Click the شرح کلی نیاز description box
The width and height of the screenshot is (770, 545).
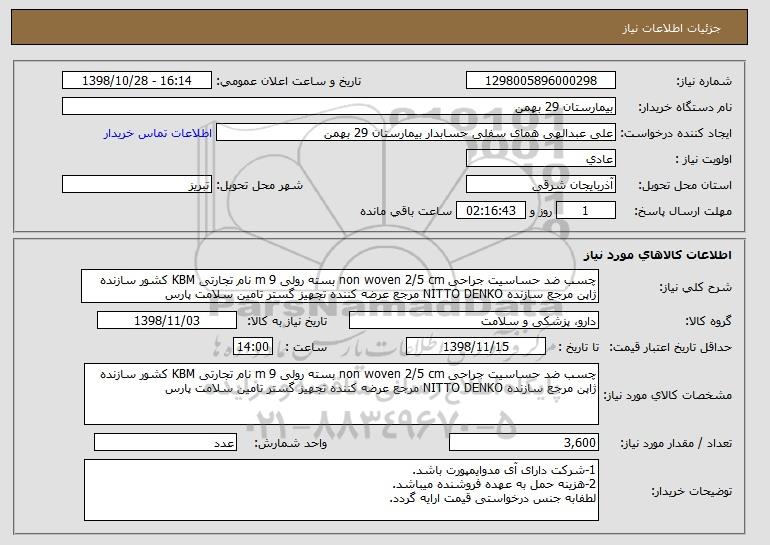coord(340,286)
